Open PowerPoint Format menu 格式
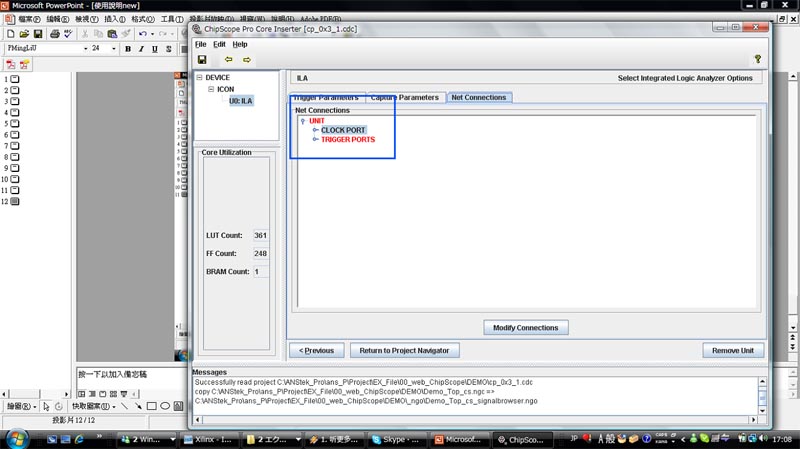The width and height of the screenshot is (800, 449). click(x=143, y=19)
